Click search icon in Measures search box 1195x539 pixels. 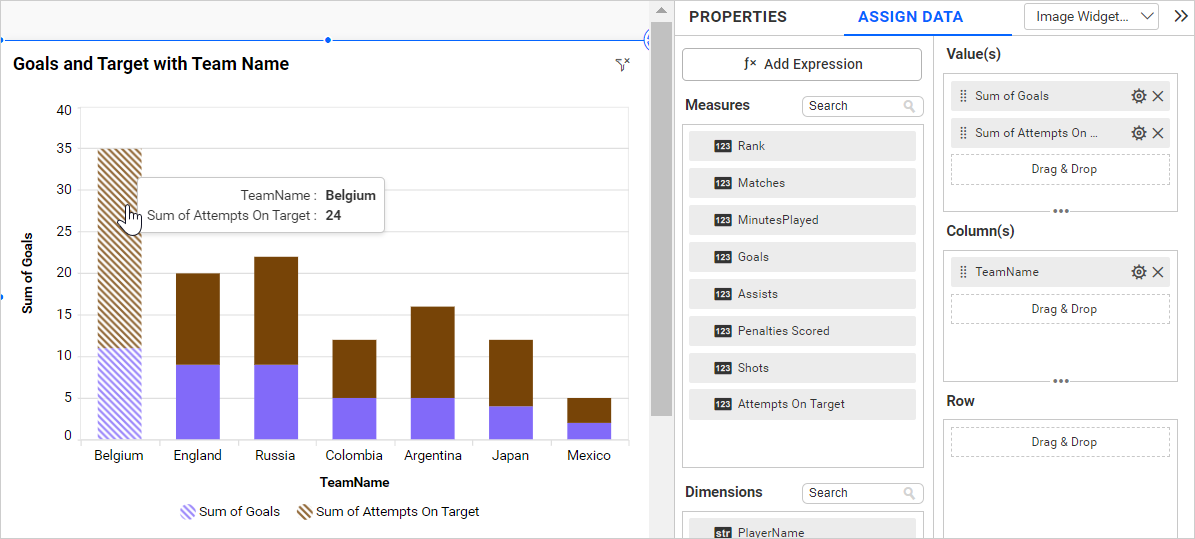click(x=909, y=106)
